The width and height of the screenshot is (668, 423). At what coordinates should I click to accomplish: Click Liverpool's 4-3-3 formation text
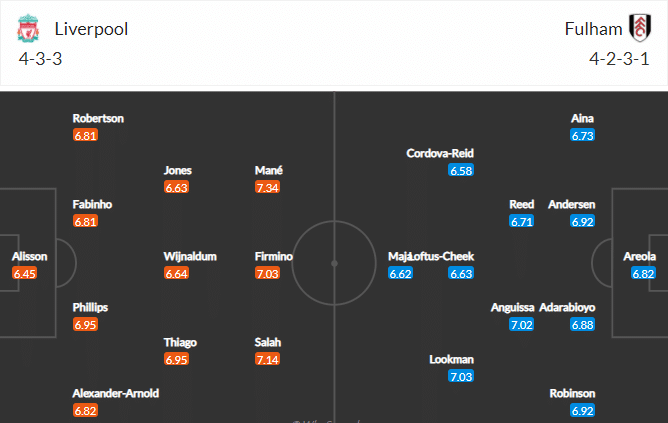point(40,59)
